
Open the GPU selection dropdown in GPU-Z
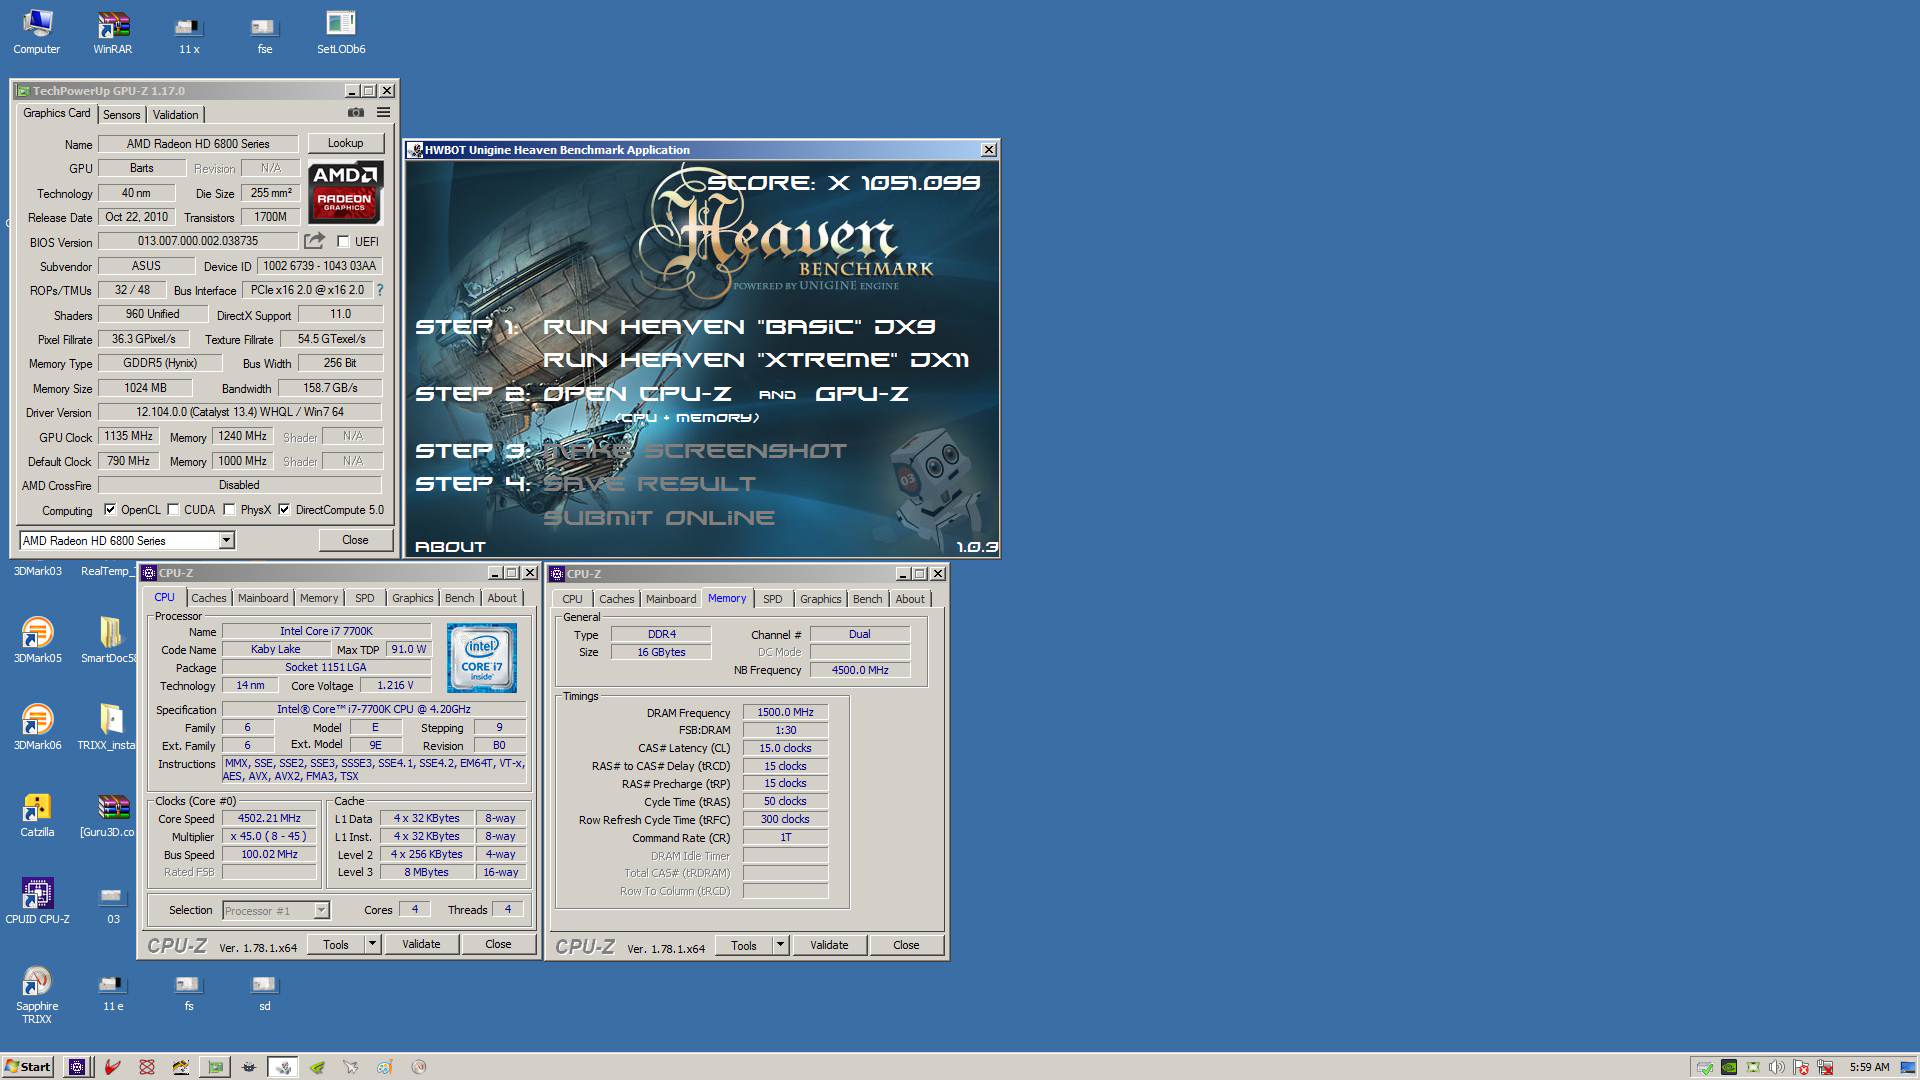coord(227,540)
